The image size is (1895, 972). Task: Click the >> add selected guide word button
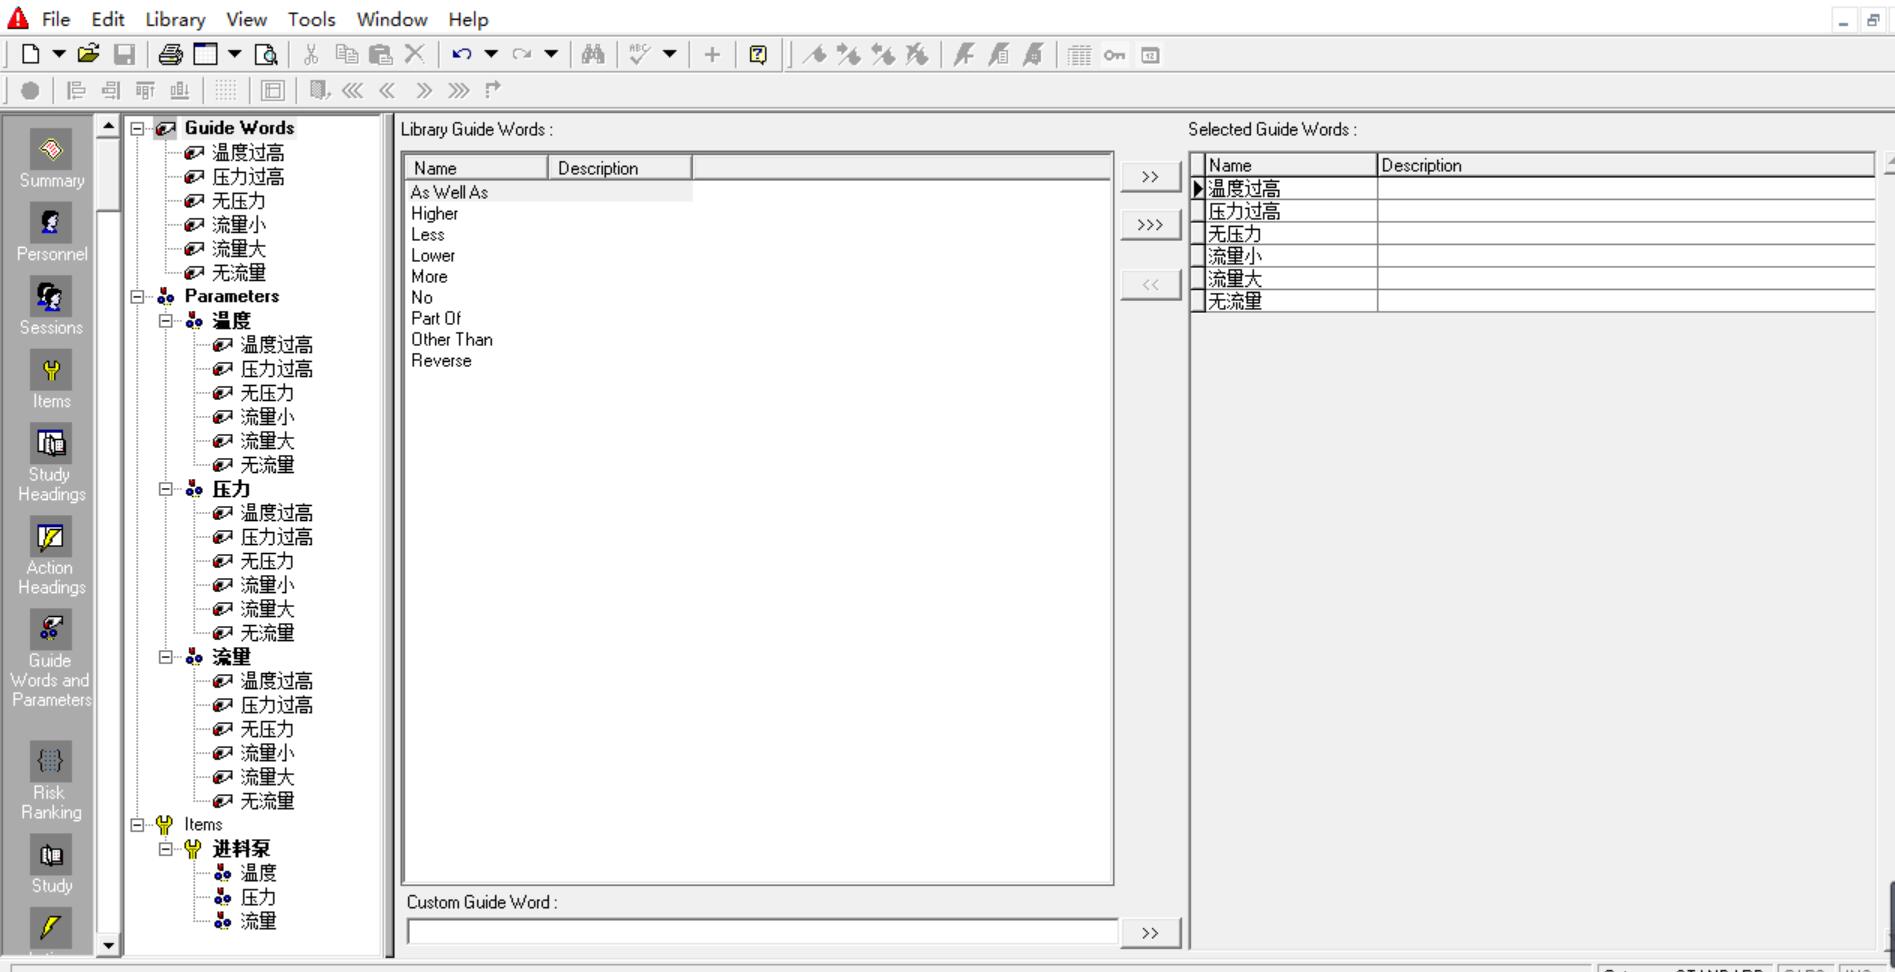coord(1150,177)
